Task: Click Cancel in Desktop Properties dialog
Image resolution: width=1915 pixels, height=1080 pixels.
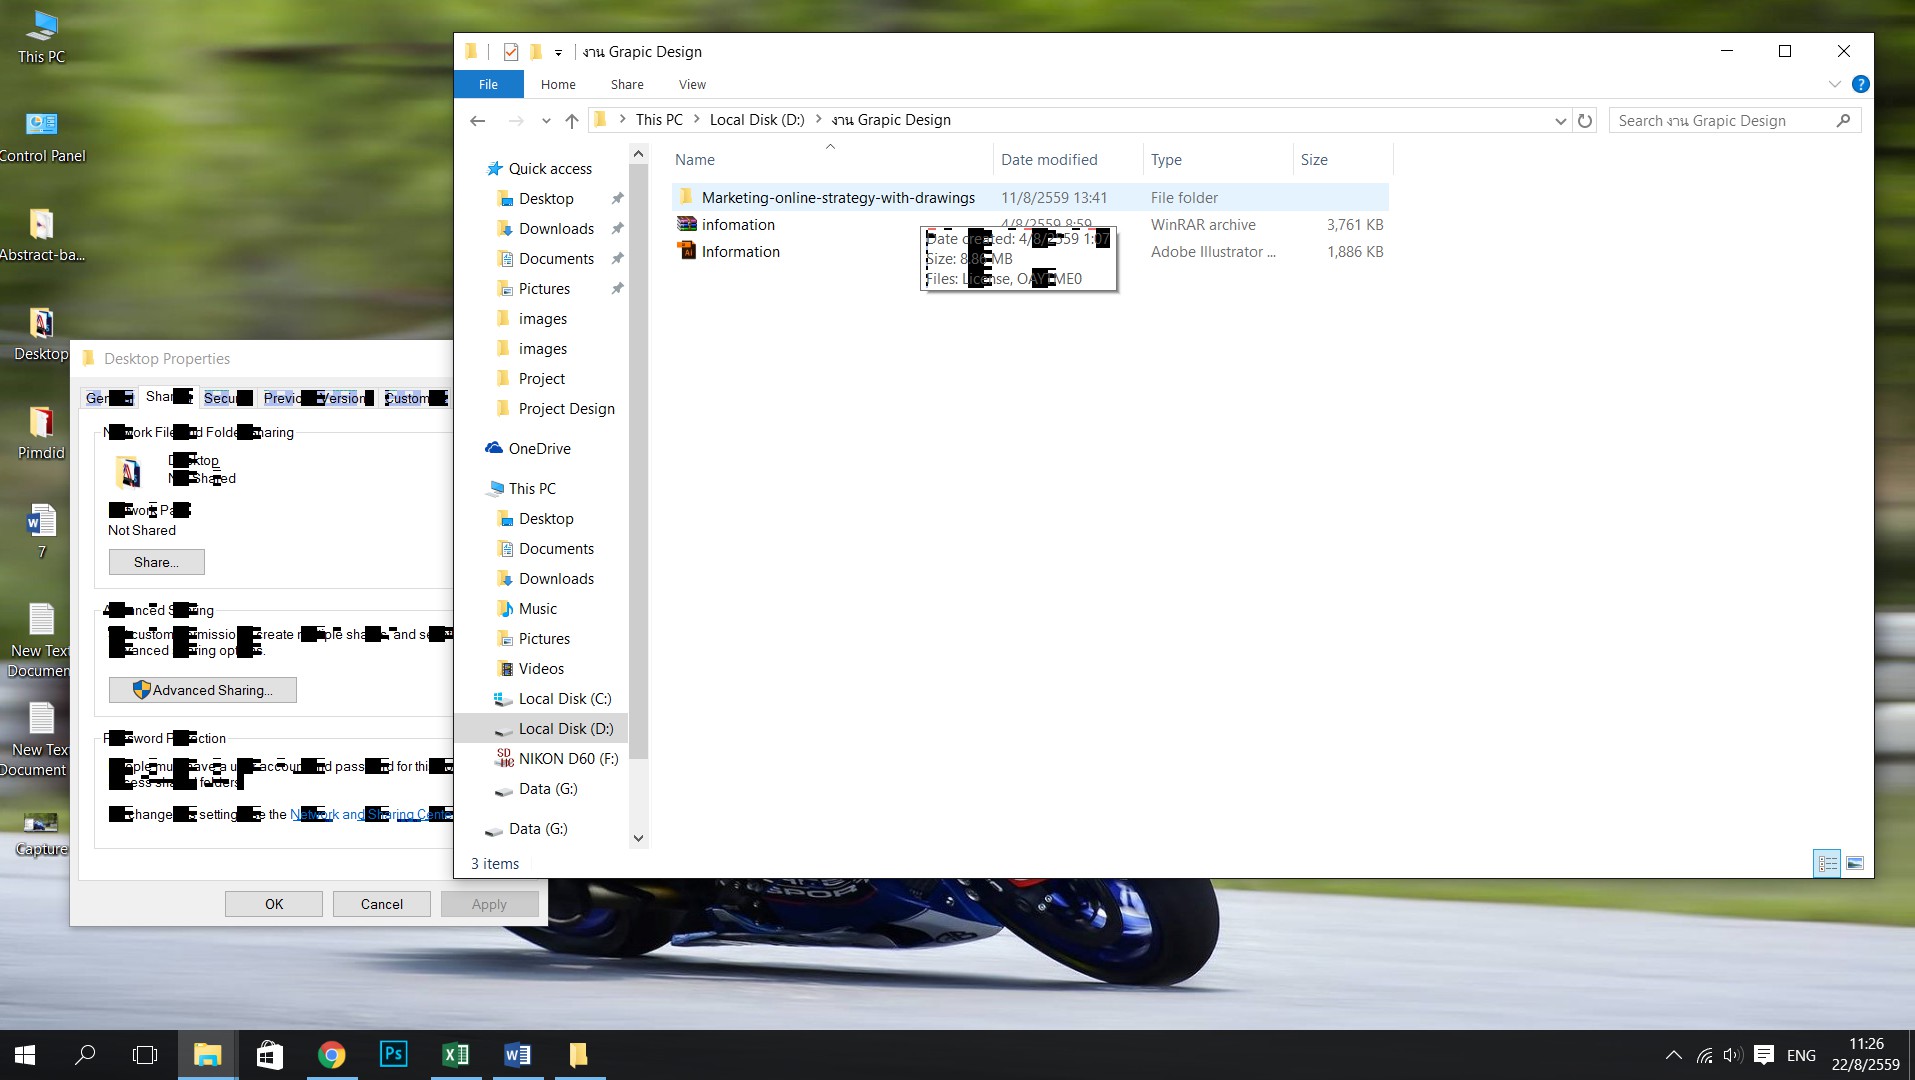Action: click(381, 904)
